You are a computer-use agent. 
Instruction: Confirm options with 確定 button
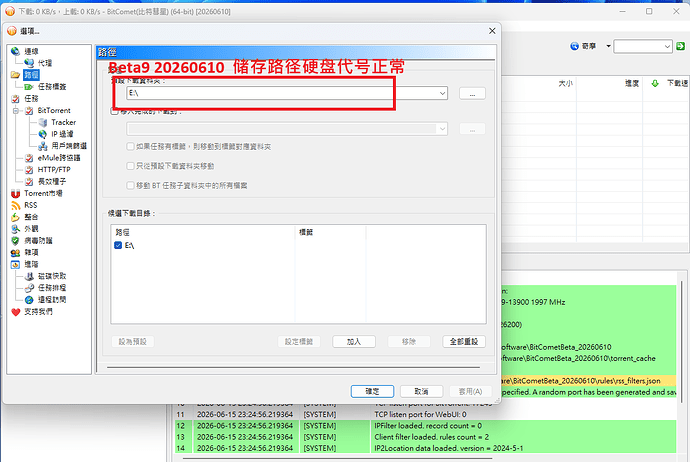(372, 391)
